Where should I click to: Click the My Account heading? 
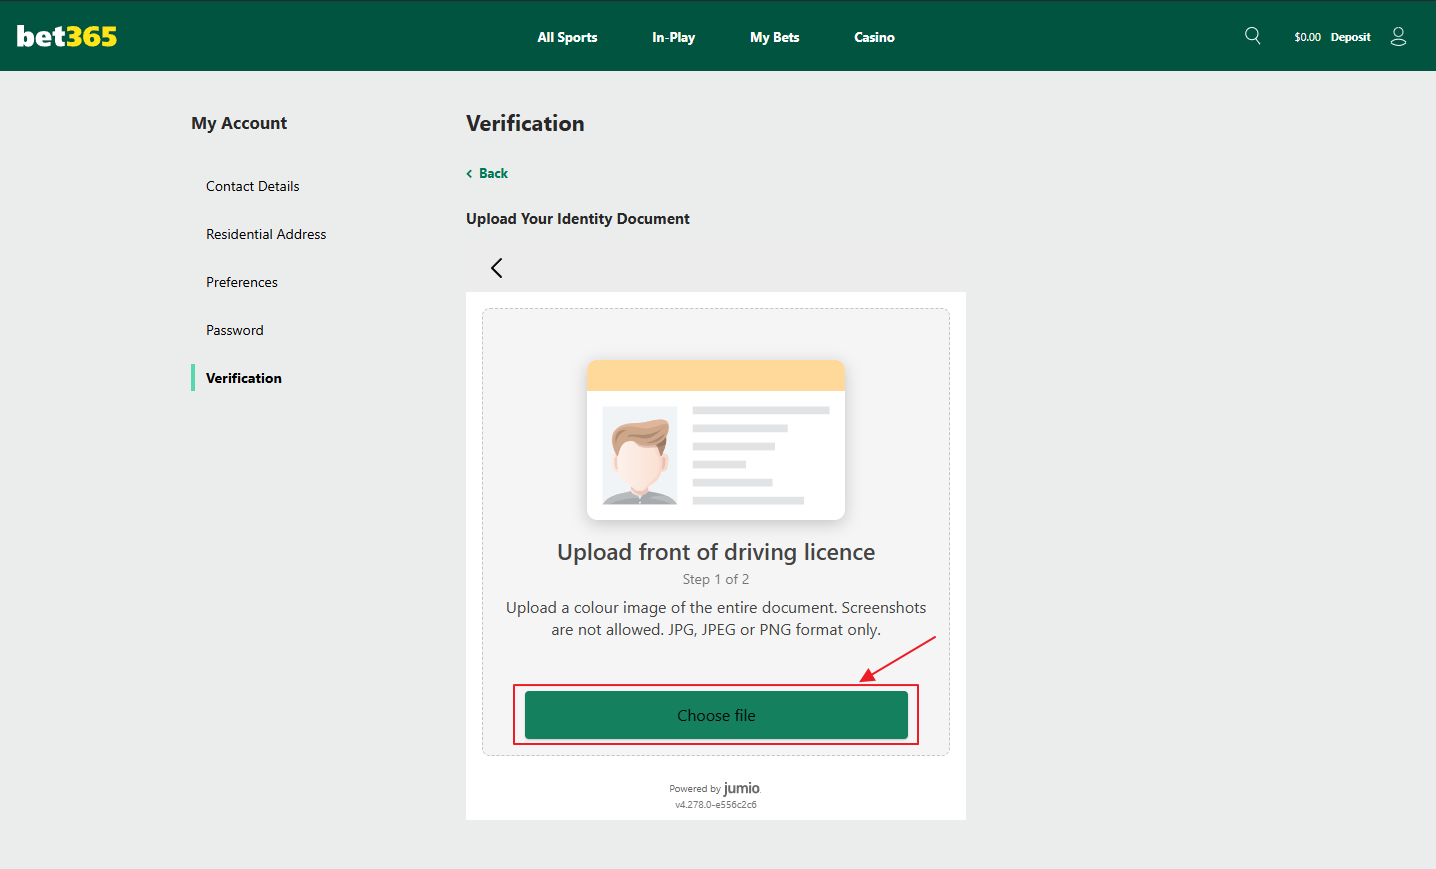coord(239,123)
